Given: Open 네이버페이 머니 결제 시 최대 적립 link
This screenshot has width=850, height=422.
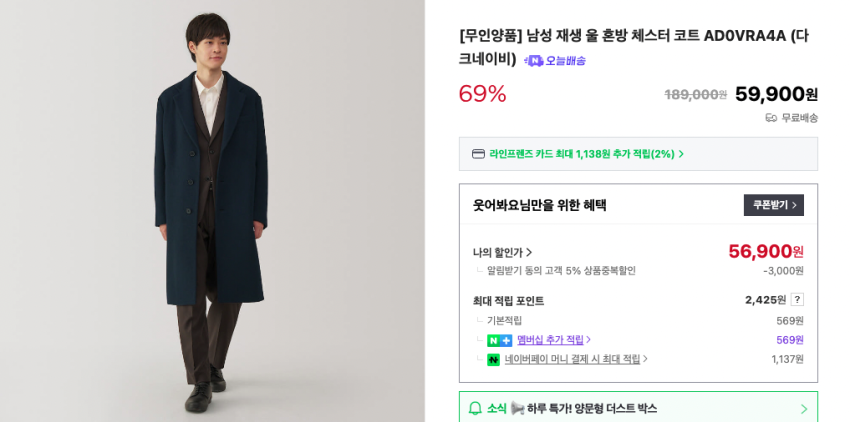Looking at the screenshot, I should (575, 359).
